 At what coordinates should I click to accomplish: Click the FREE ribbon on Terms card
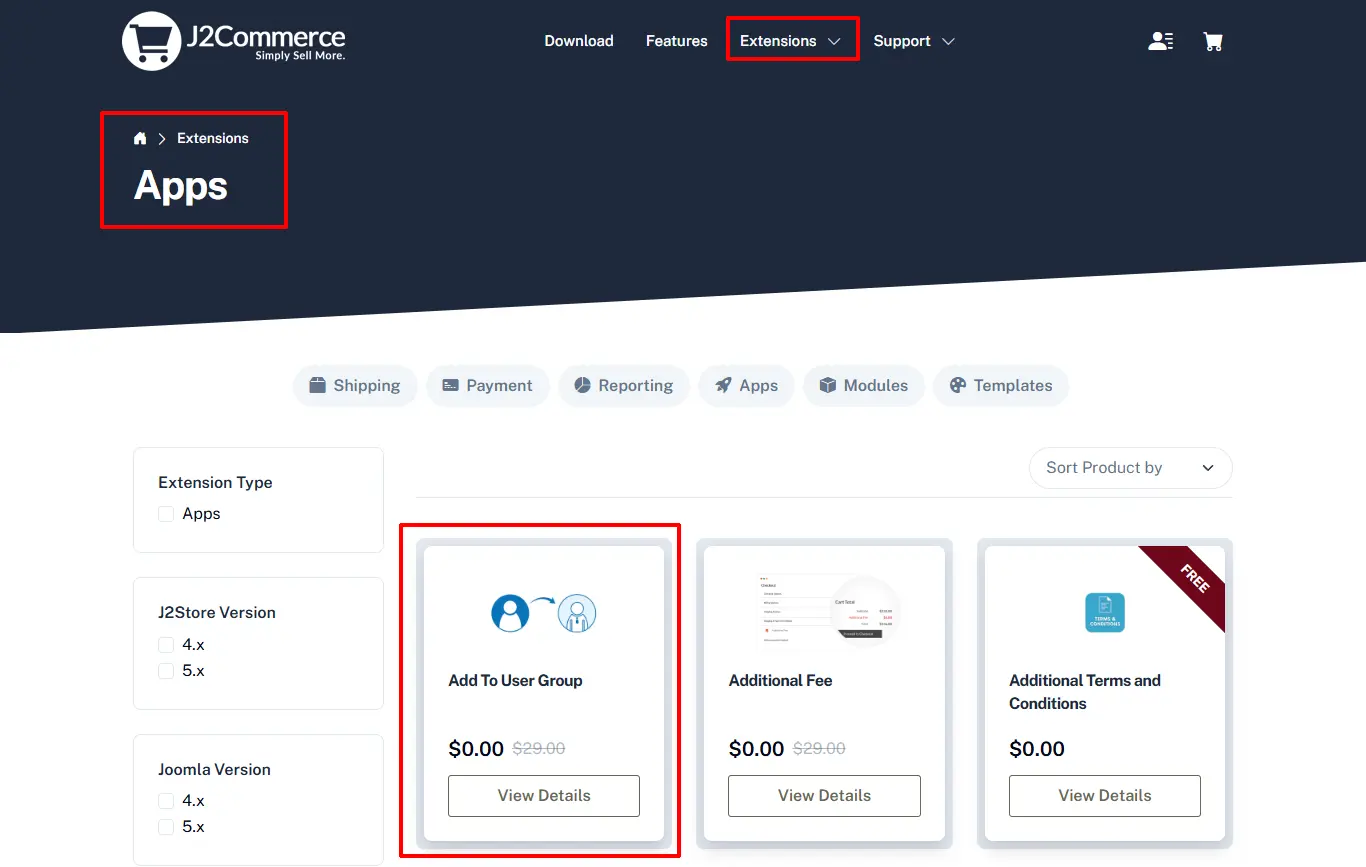click(x=1195, y=579)
